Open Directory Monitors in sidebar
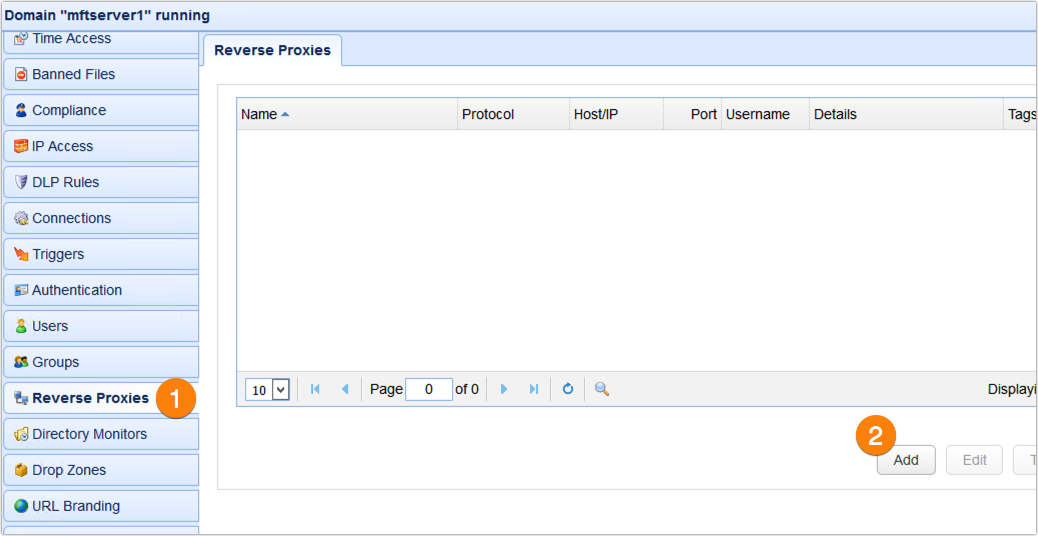 point(100,434)
